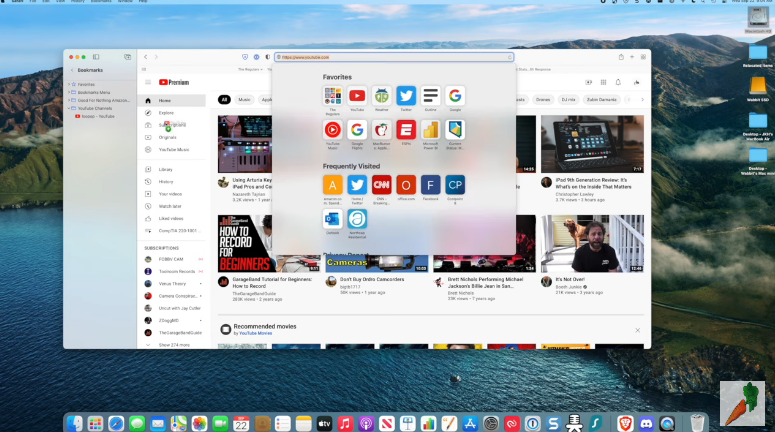Select History in YouTube sidebar
Viewport: 775px width, 432px height.
click(172, 181)
